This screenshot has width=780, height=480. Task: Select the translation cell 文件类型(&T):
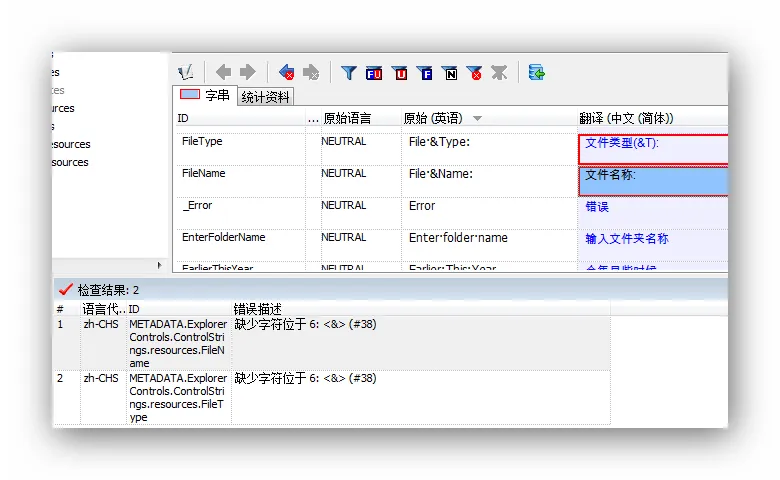[650, 146]
